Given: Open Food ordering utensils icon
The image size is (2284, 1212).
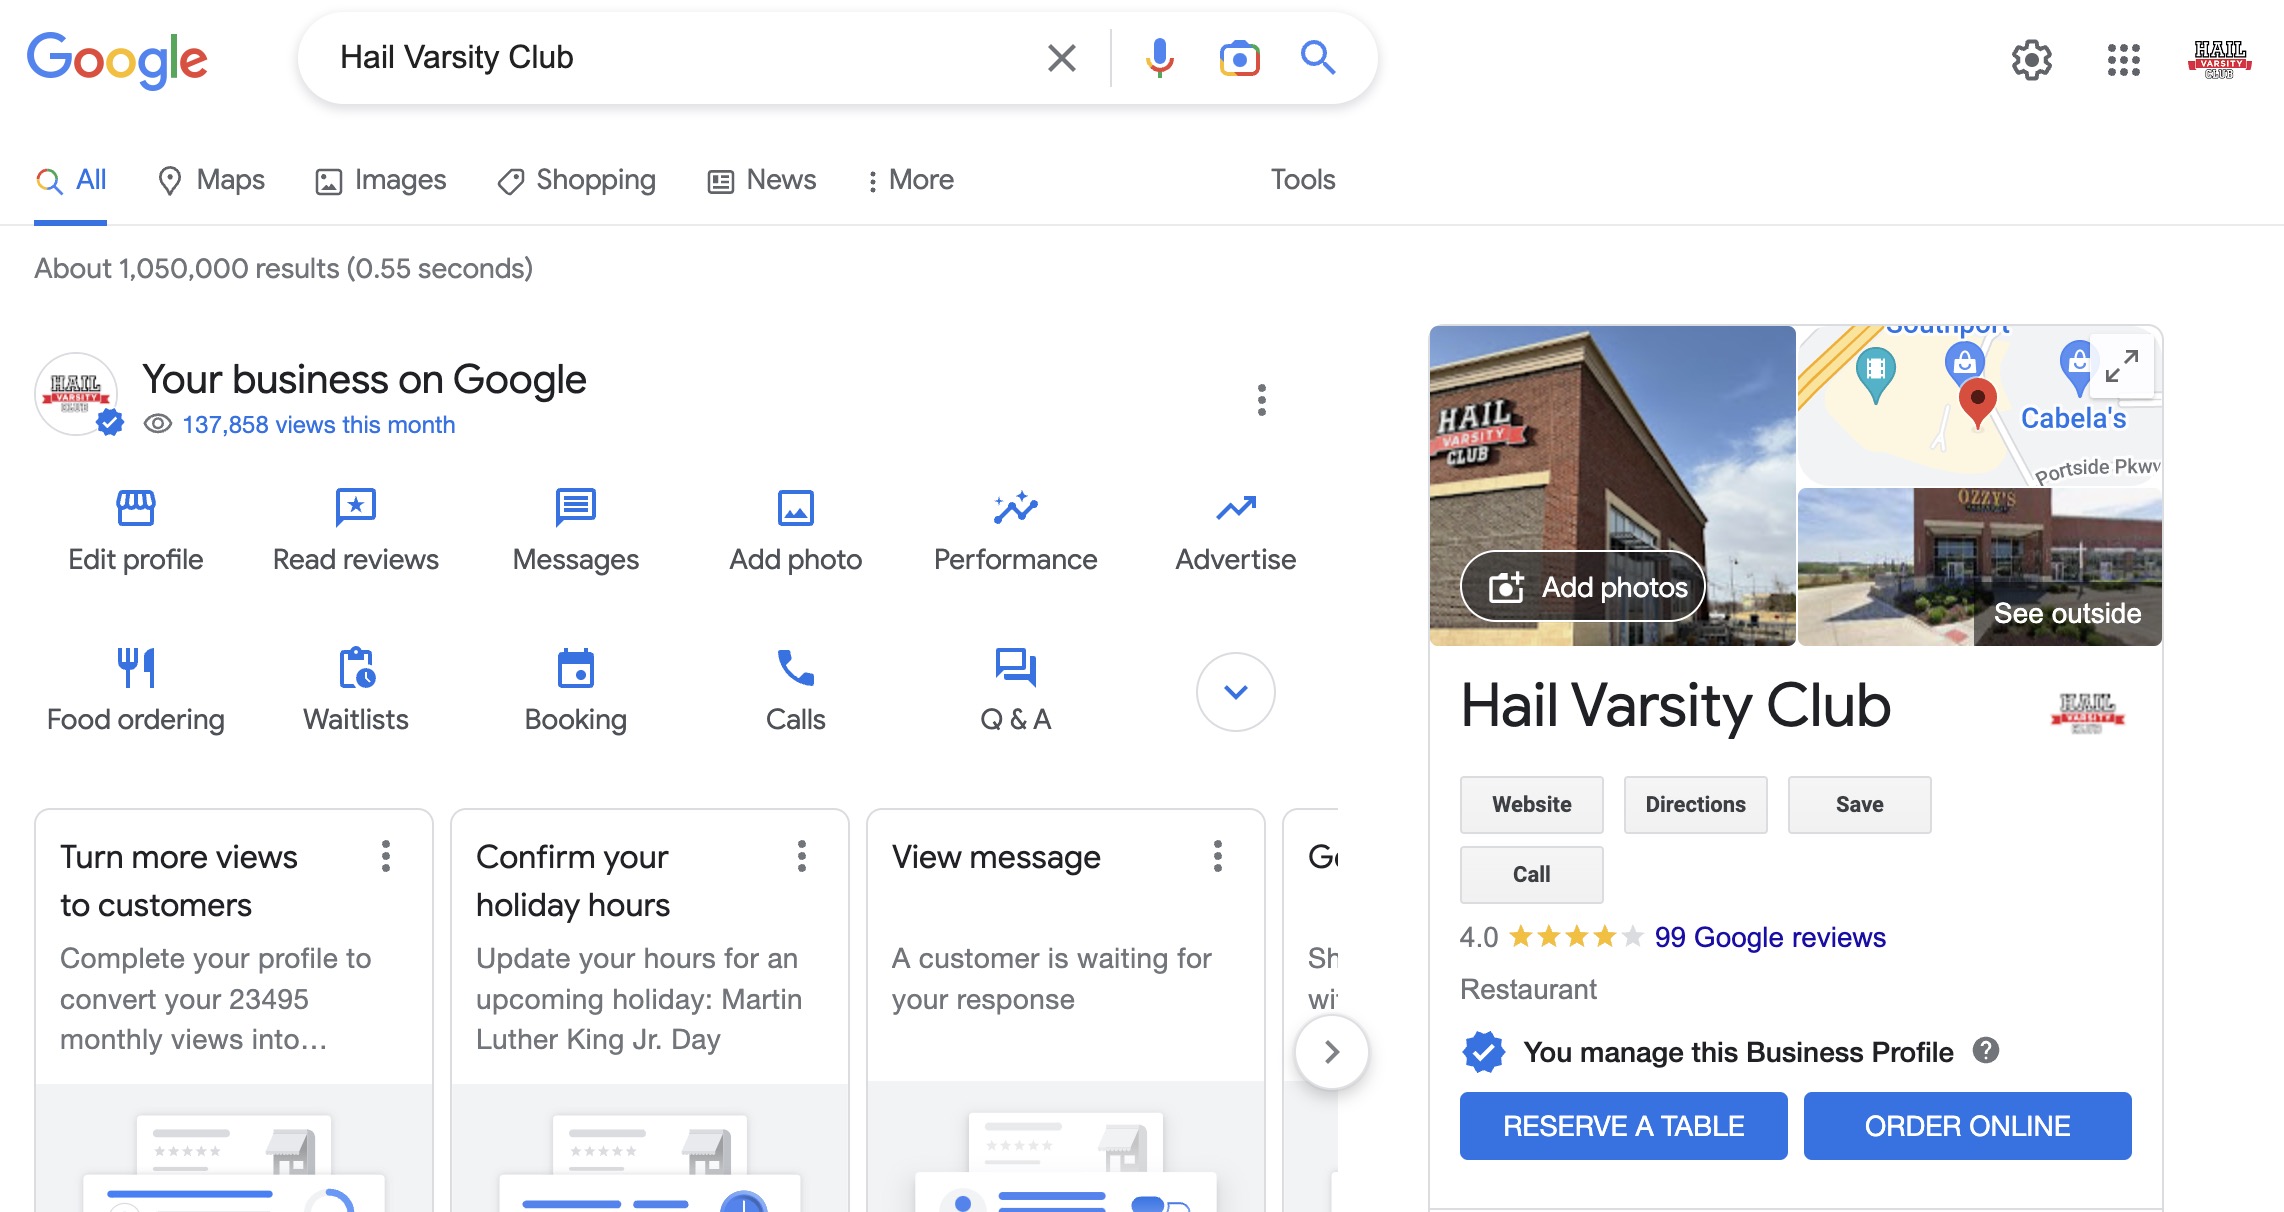Looking at the screenshot, I should click(135, 668).
